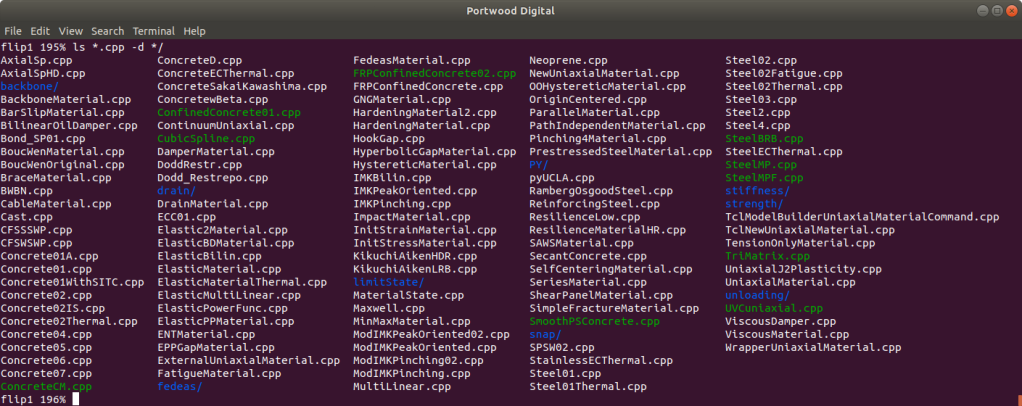The width and height of the screenshot is (1022, 406).
Task: Open the View menu
Action: [x=71, y=31]
